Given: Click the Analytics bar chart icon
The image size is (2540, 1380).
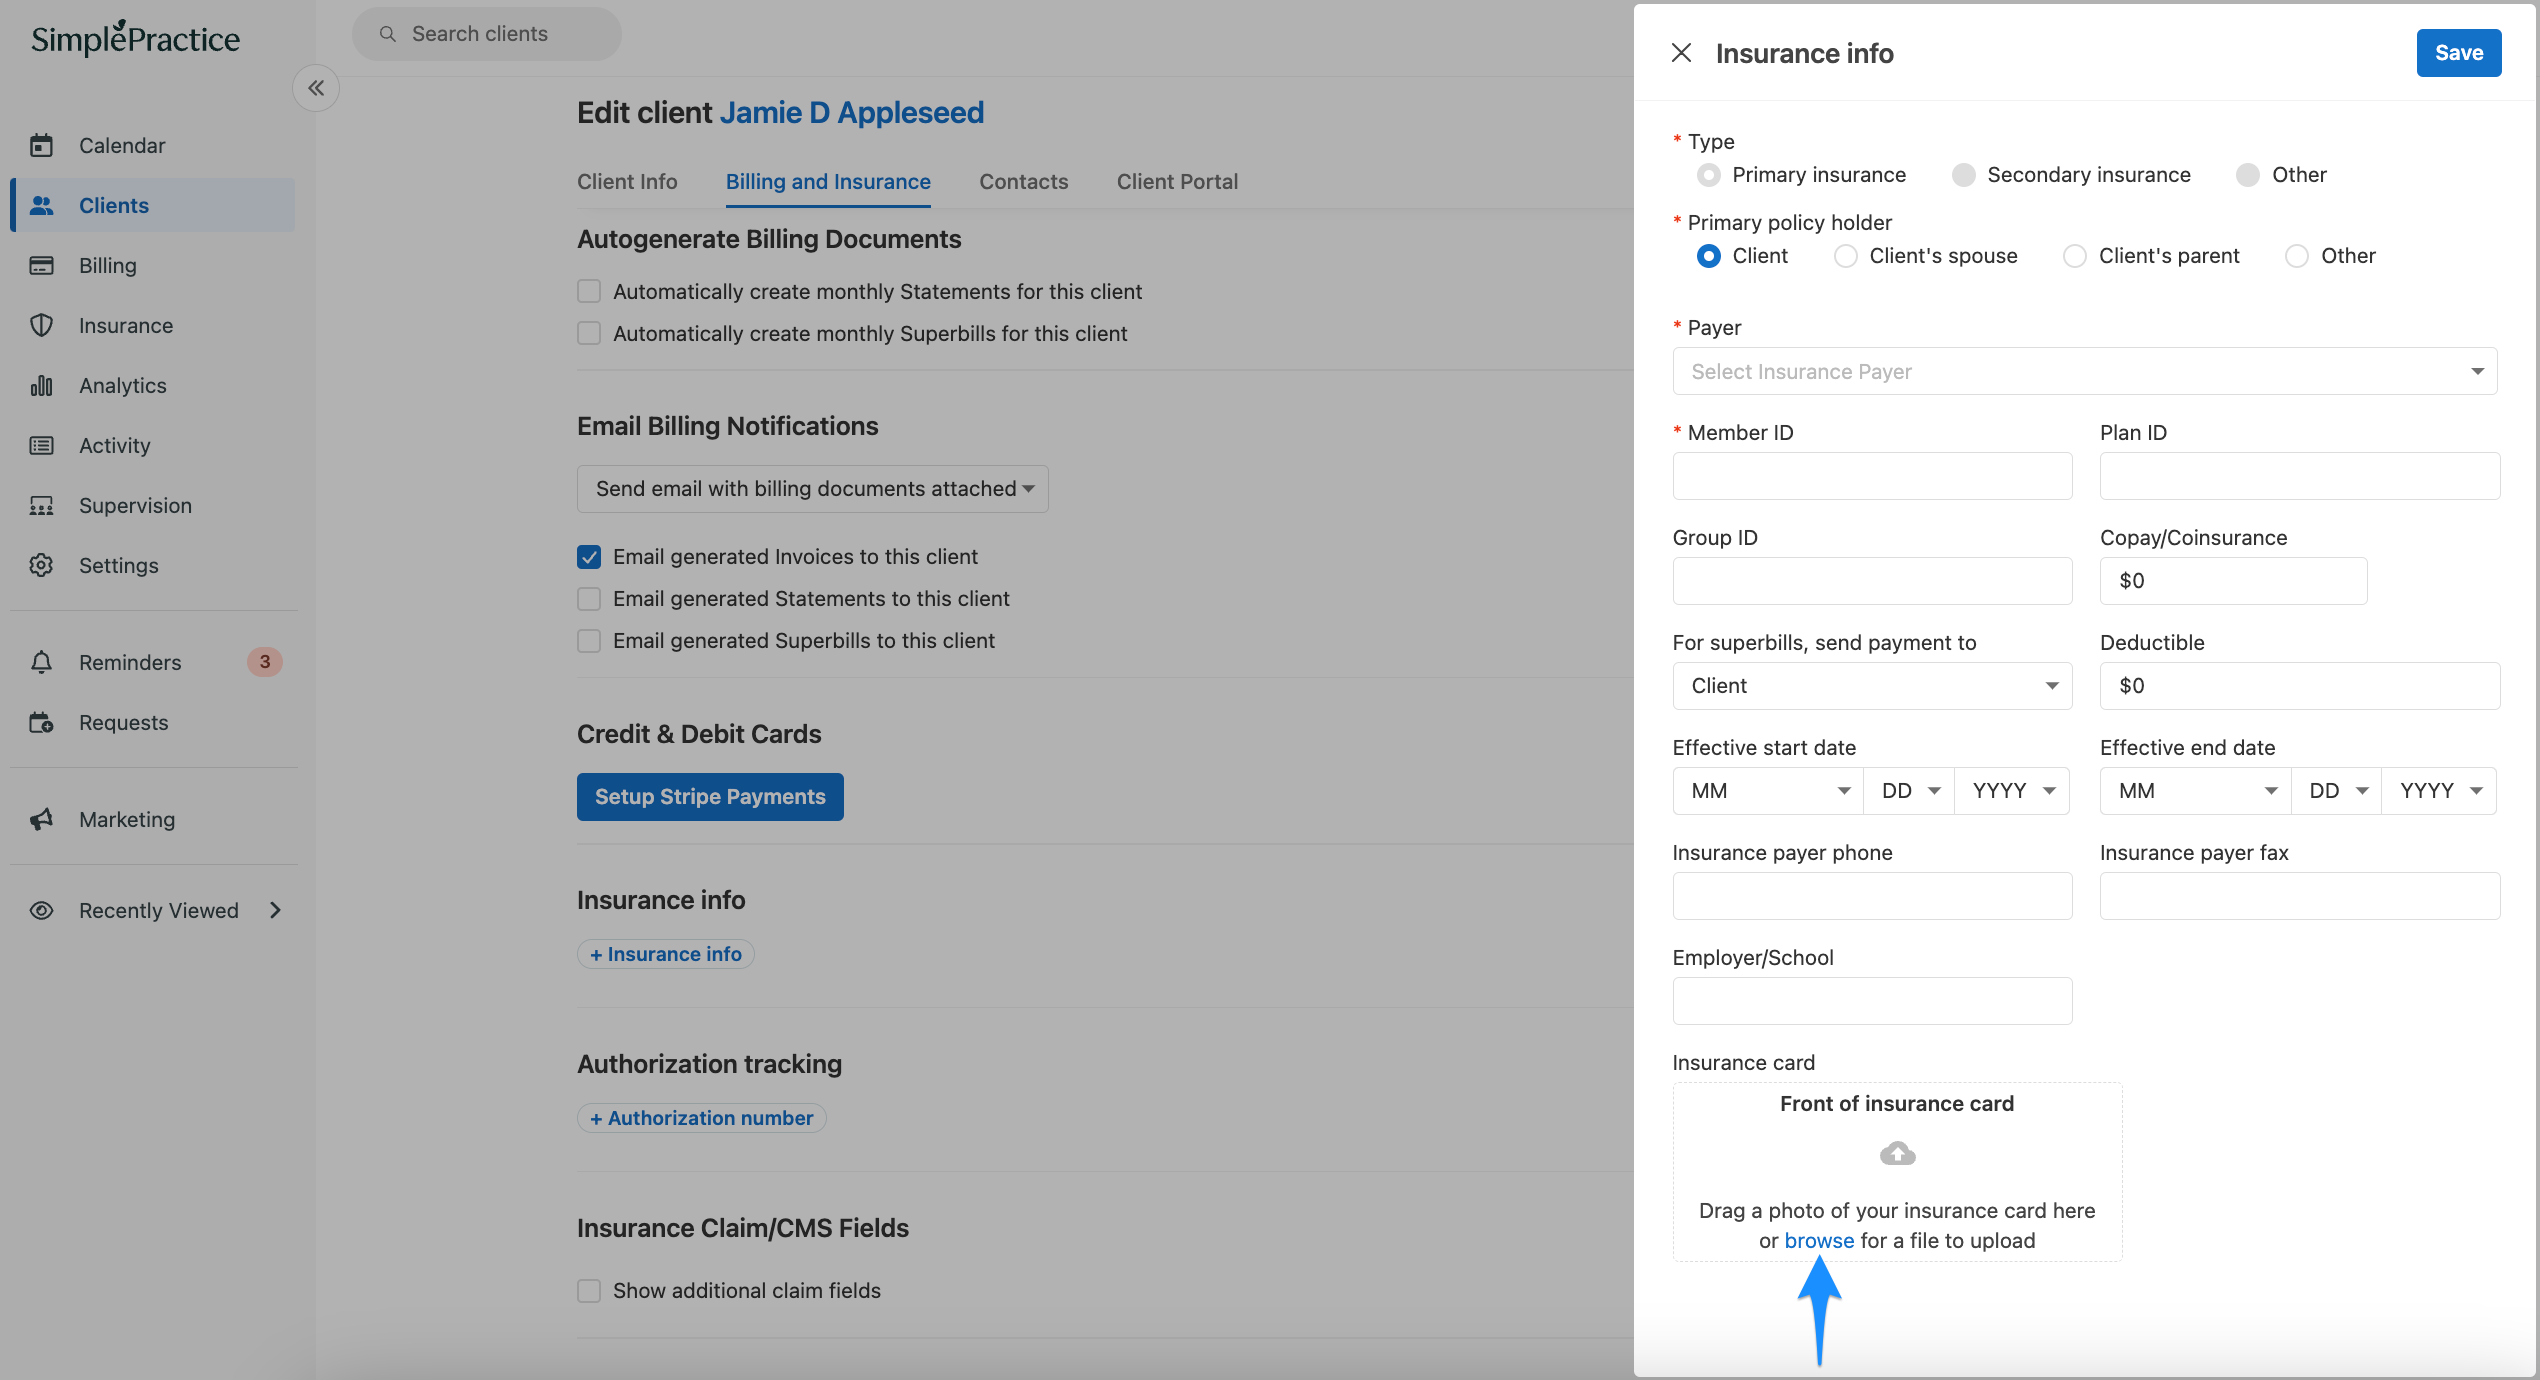Looking at the screenshot, I should pyautogui.click(x=41, y=386).
